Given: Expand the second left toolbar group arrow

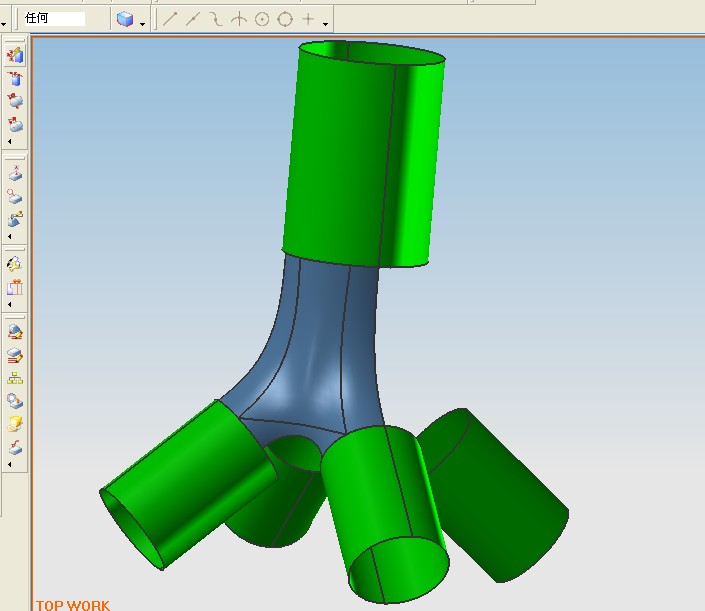Looking at the screenshot, I should 9,236.
